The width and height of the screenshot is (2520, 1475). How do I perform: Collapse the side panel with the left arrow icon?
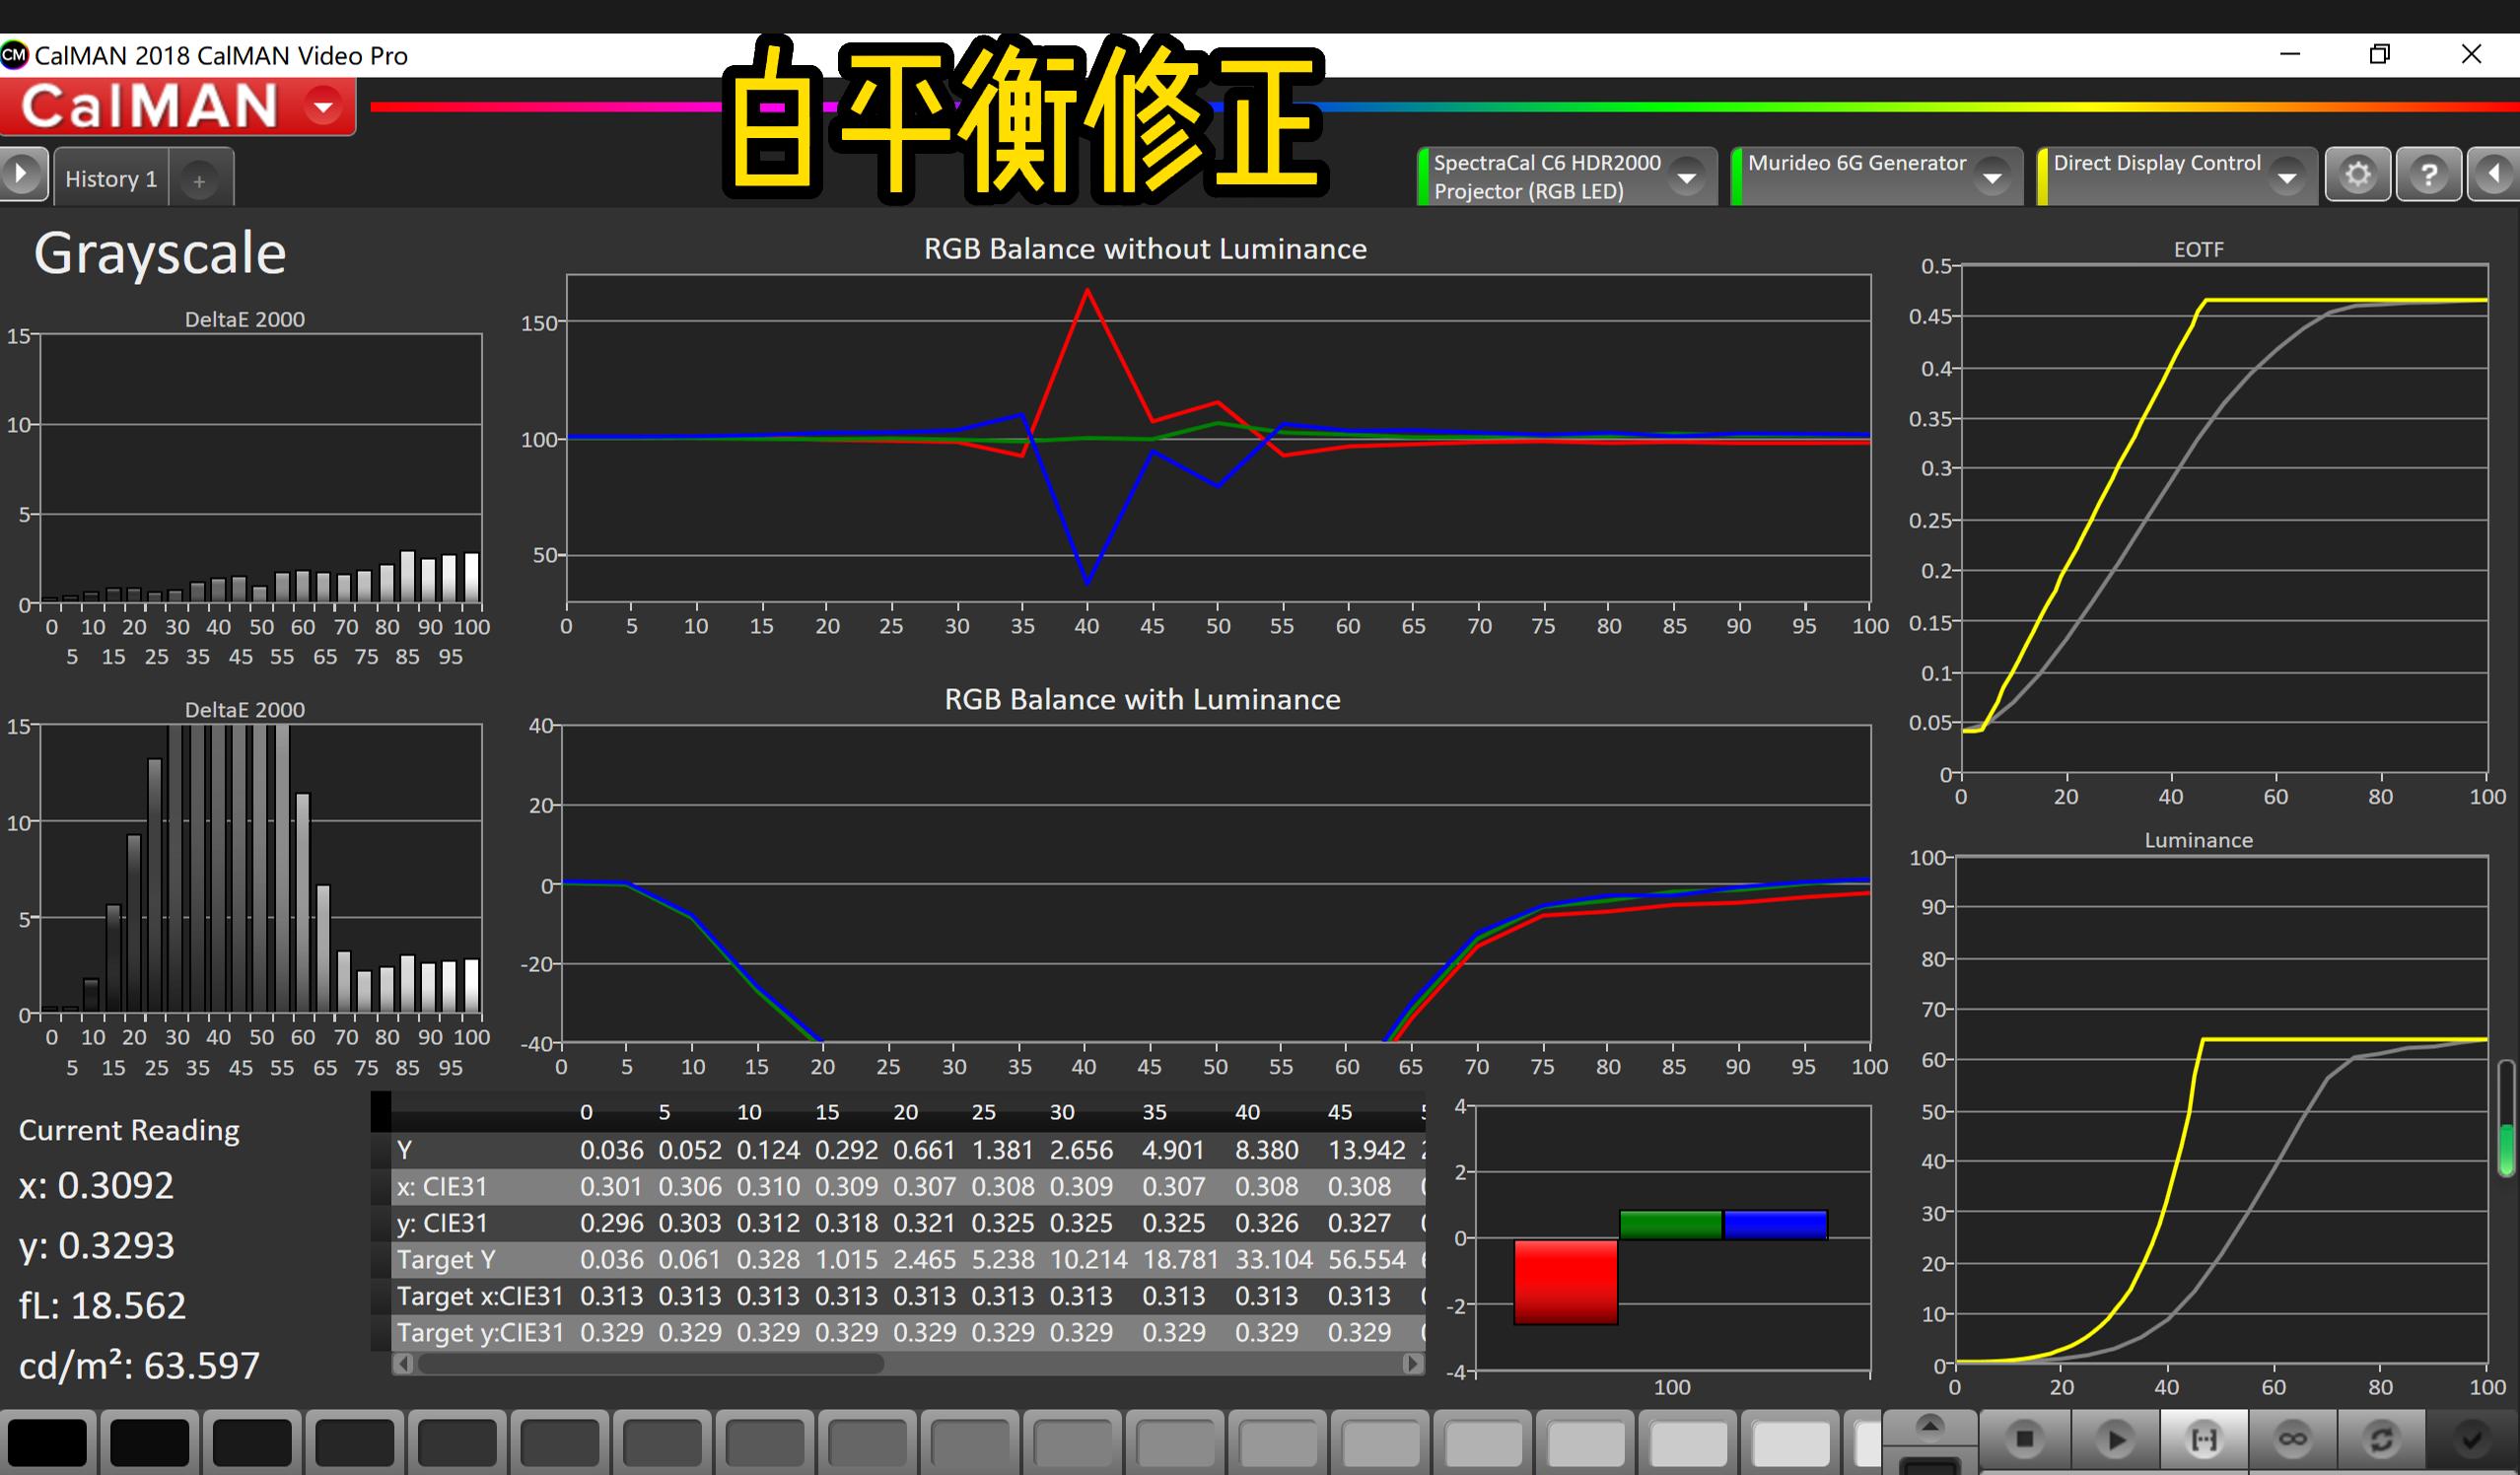point(2494,175)
